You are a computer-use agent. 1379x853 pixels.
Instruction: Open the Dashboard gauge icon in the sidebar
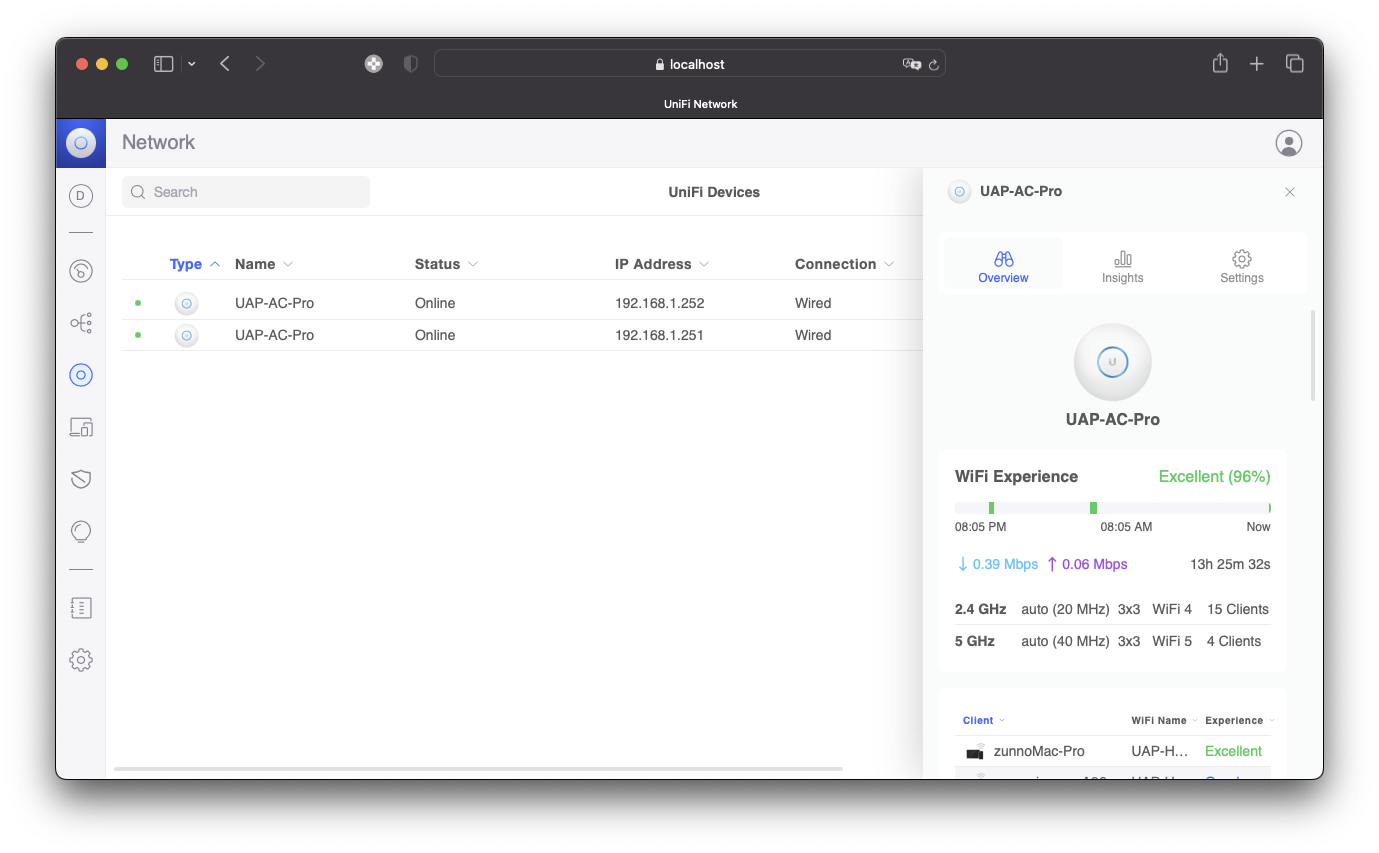(81, 271)
